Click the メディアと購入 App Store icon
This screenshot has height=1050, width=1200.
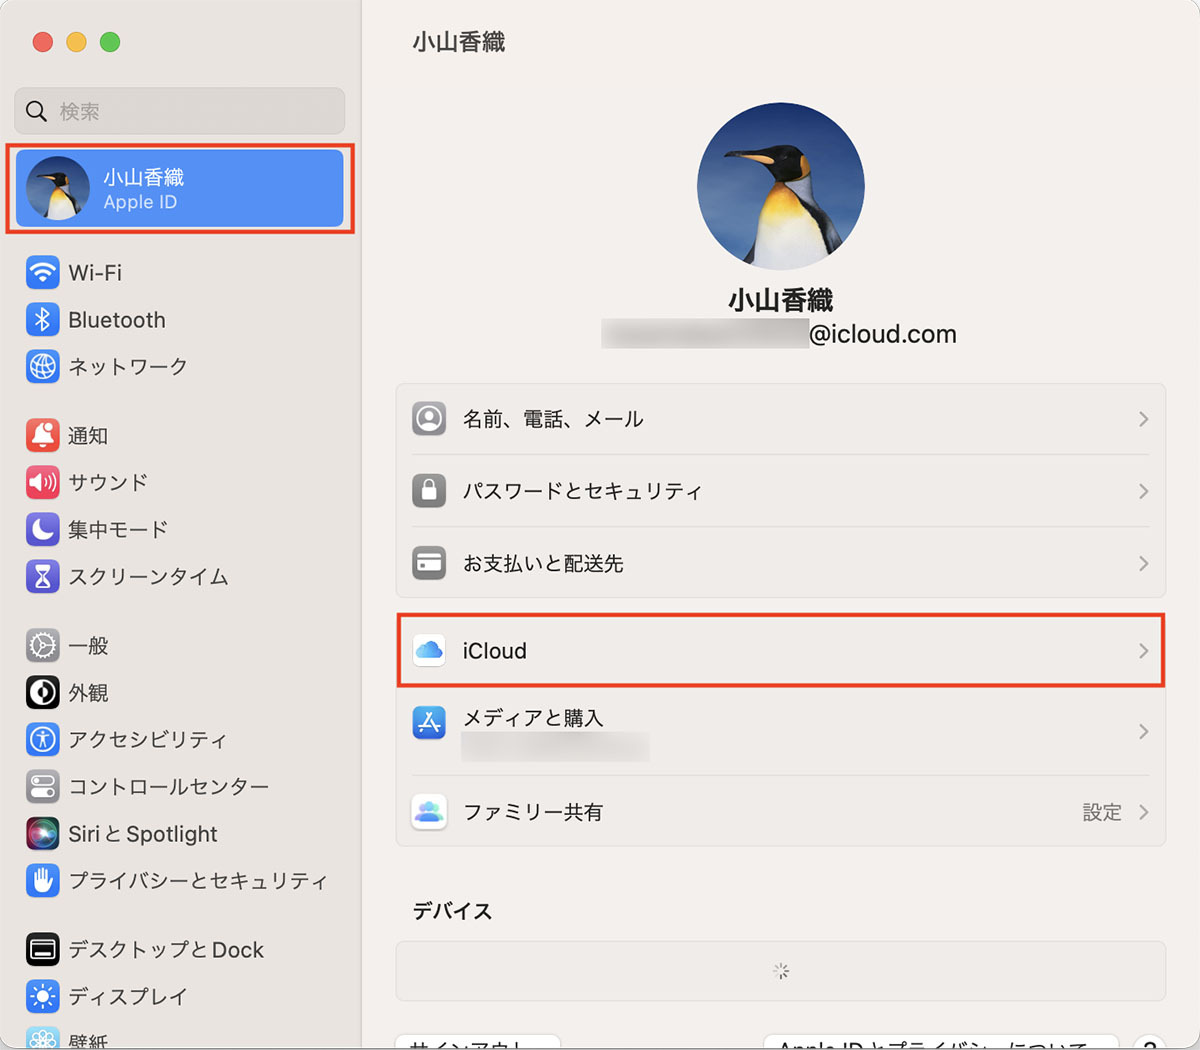429,722
